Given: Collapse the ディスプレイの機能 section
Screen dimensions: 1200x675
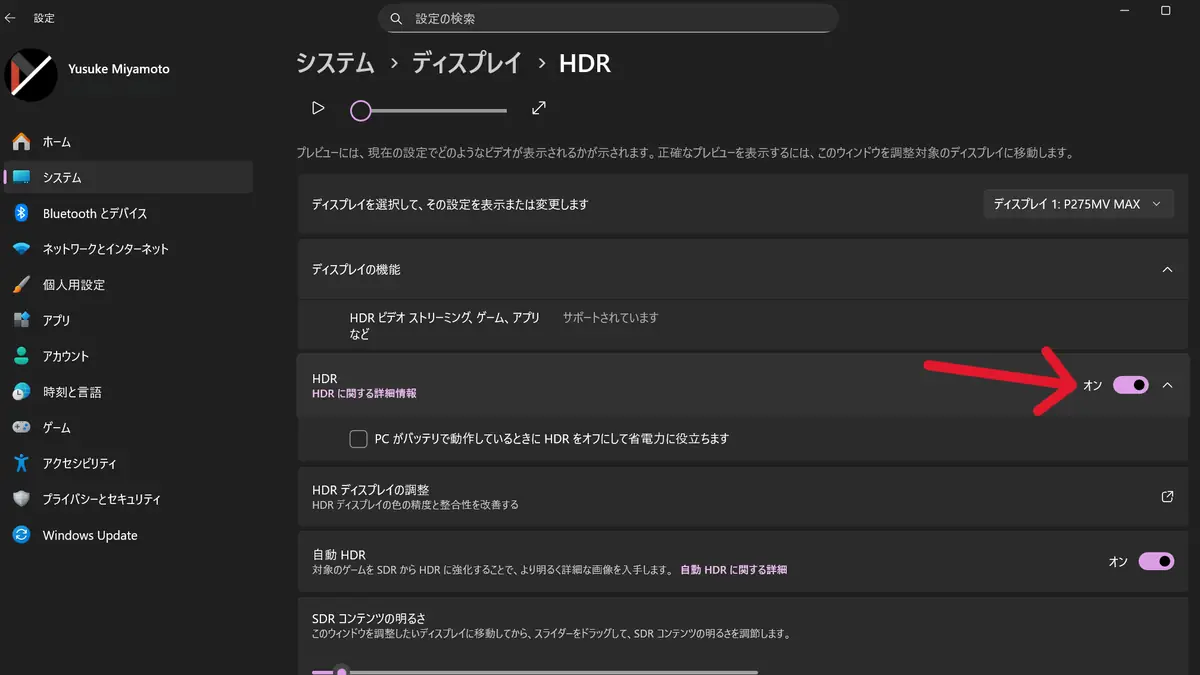Looking at the screenshot, I should pos(1167,270).
